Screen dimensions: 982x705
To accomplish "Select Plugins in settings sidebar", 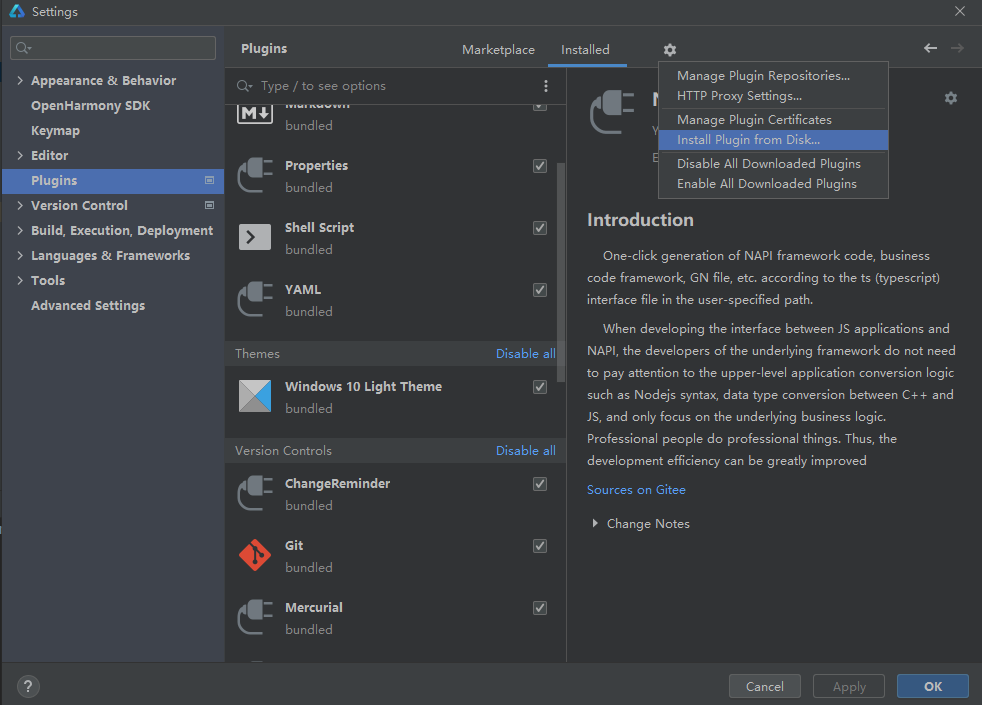I will 113,180.
